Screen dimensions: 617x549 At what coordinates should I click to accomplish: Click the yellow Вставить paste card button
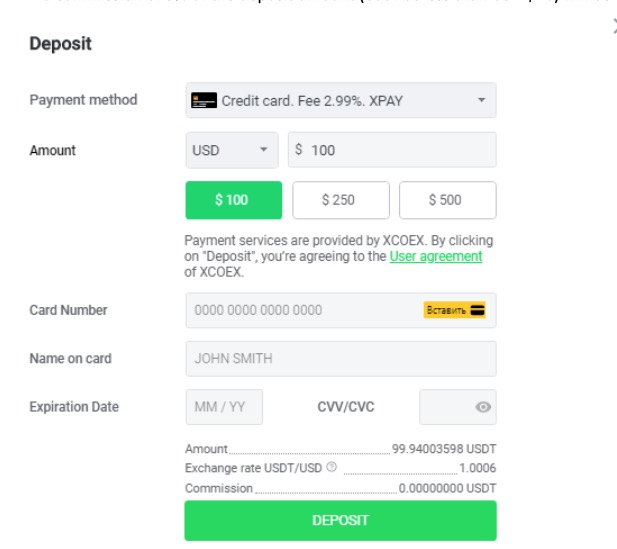(x=454, y=310)
